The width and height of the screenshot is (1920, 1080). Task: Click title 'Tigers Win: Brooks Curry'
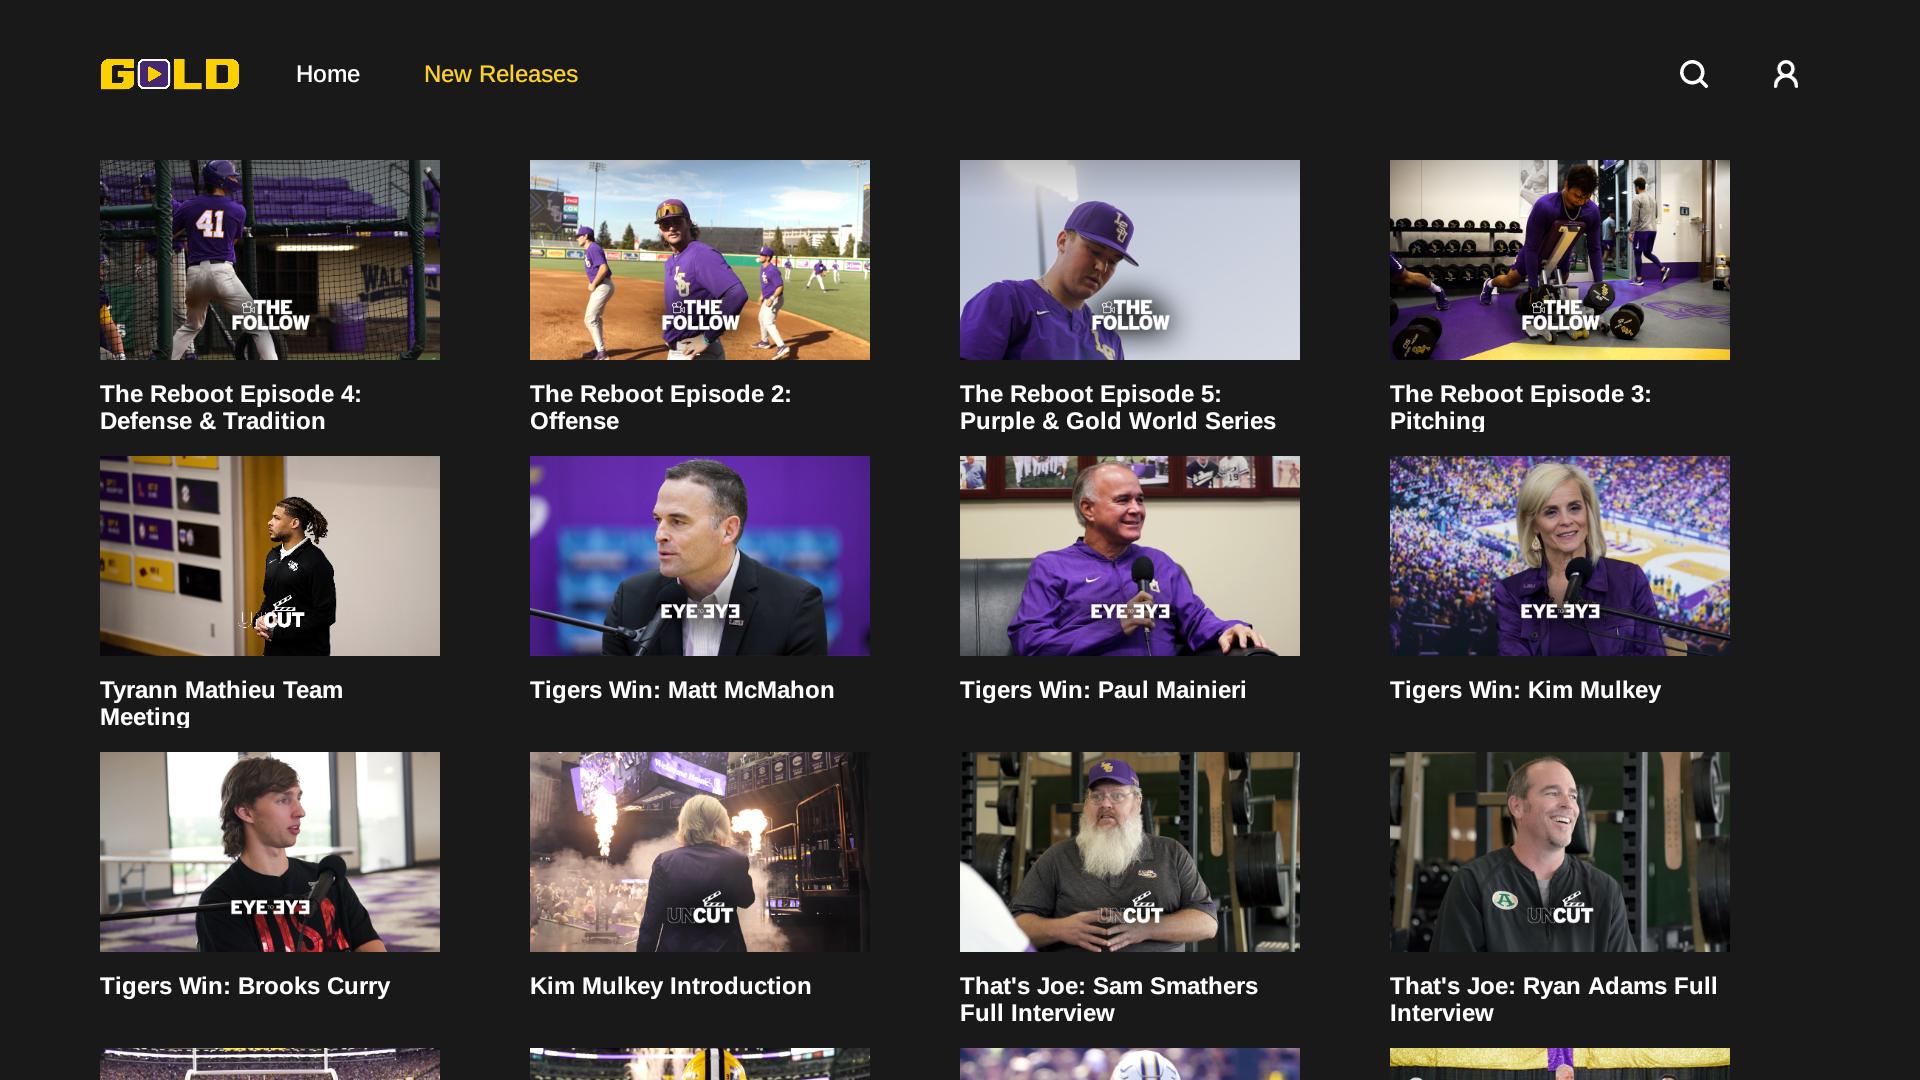[245, 986]
